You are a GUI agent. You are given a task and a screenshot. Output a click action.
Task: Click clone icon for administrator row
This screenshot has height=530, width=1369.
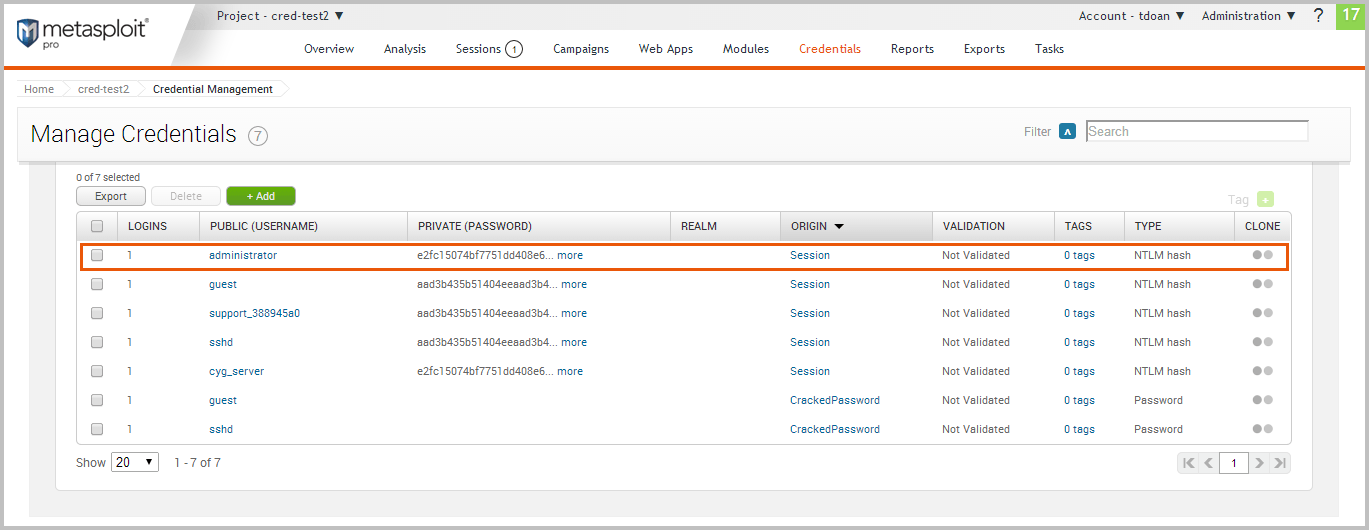click(1262, 255)
